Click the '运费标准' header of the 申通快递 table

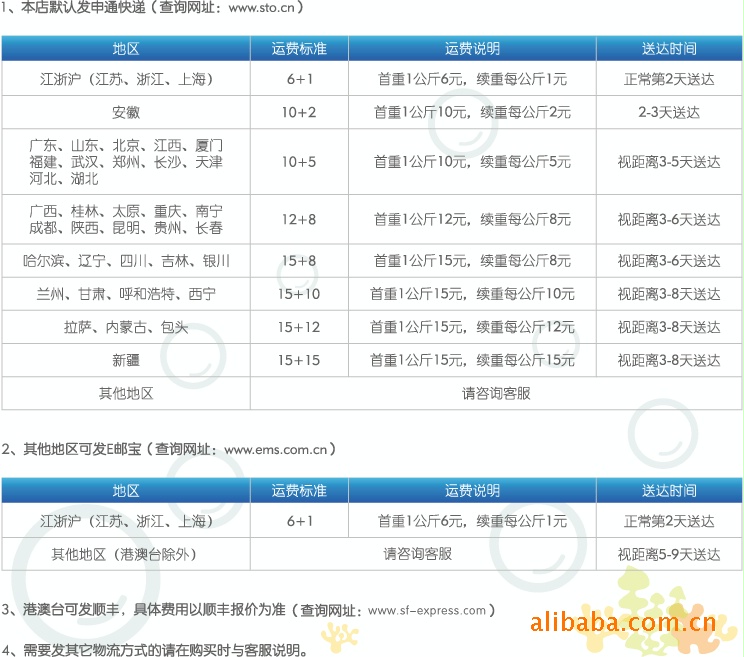click(299, 48)
